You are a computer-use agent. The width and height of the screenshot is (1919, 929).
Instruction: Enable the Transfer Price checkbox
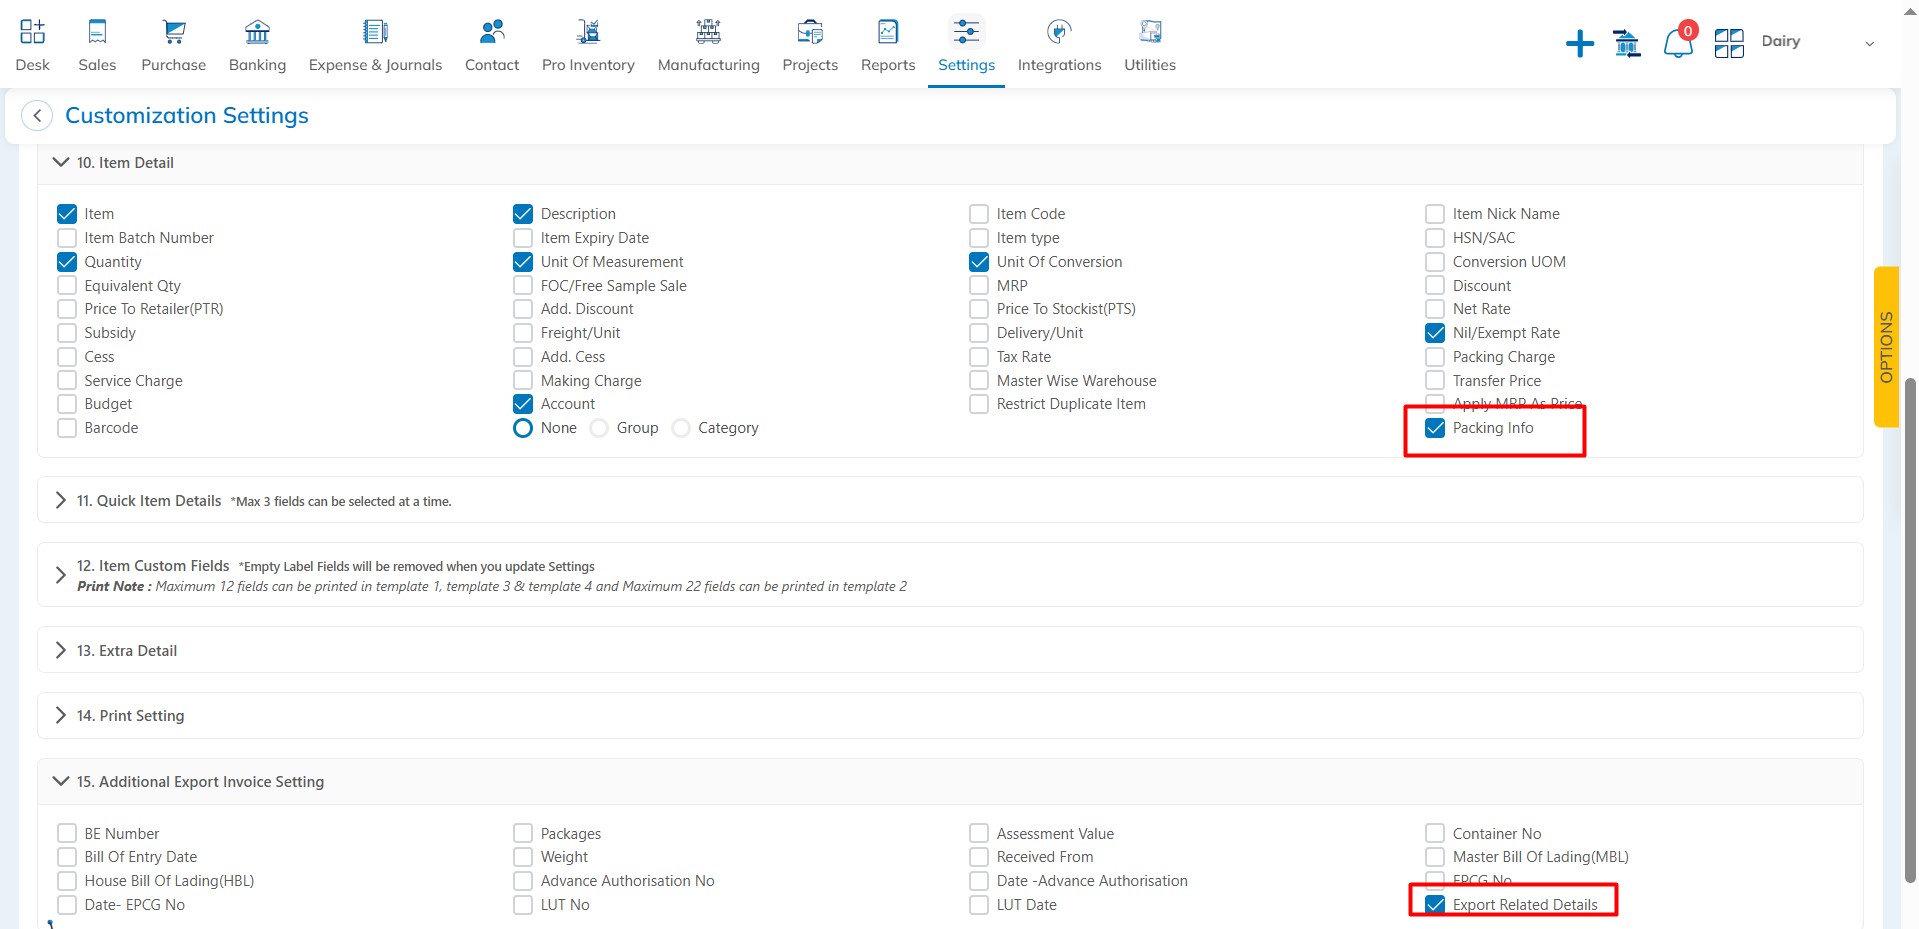1435,381
